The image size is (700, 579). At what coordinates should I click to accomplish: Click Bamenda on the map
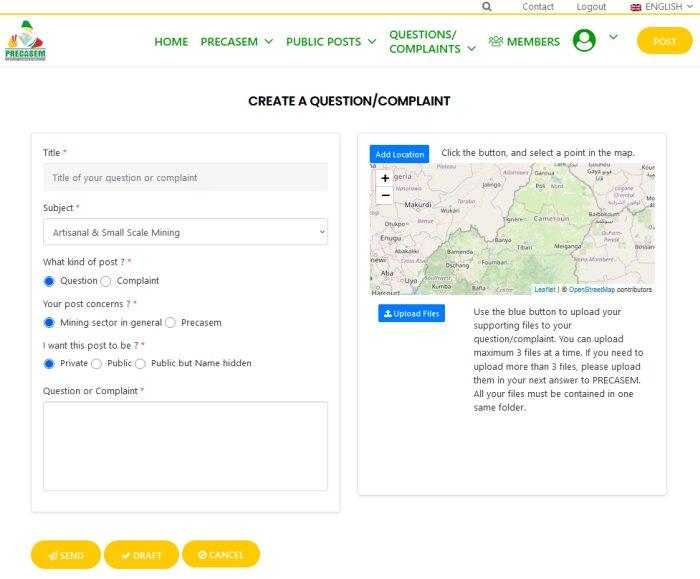click(x=459, y=252)
